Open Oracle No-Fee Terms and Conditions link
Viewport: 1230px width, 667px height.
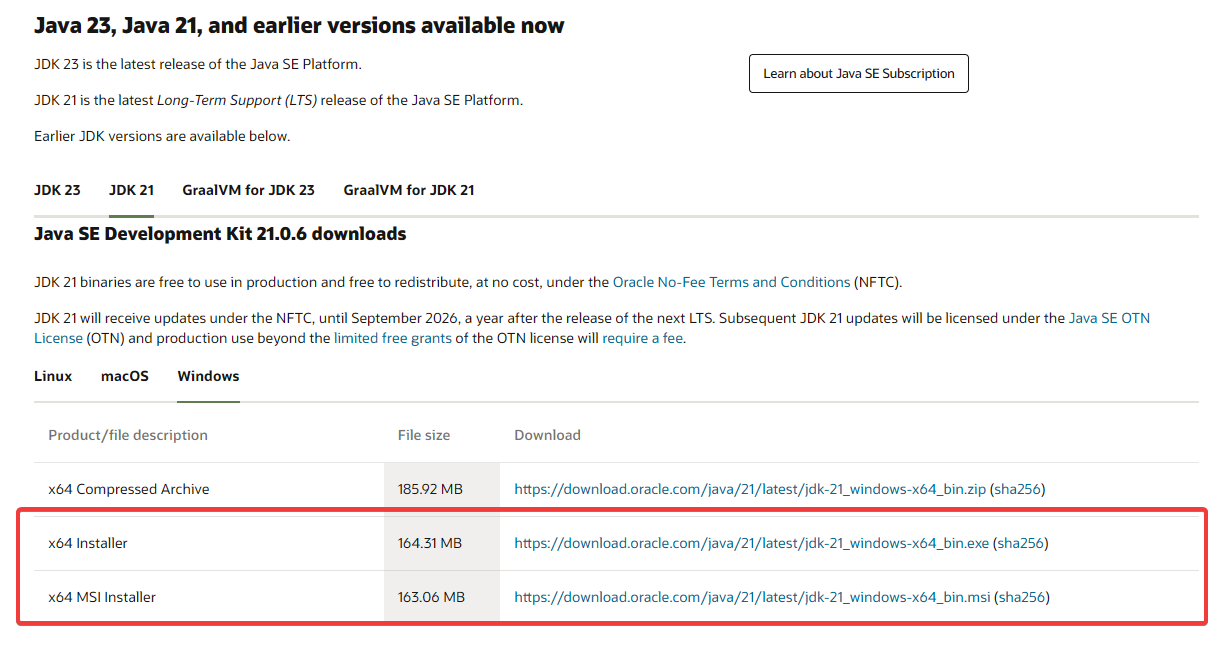click(731, 283)
